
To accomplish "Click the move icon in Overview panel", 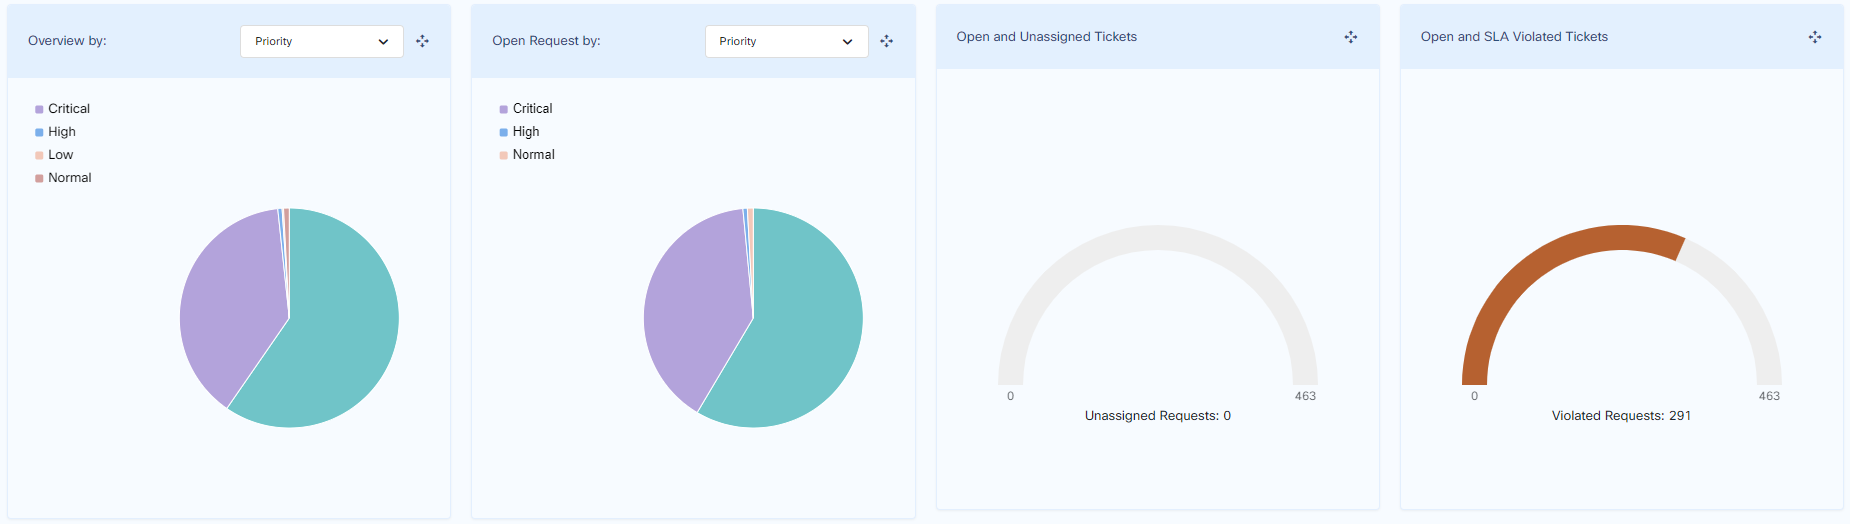I will point(422,41).
